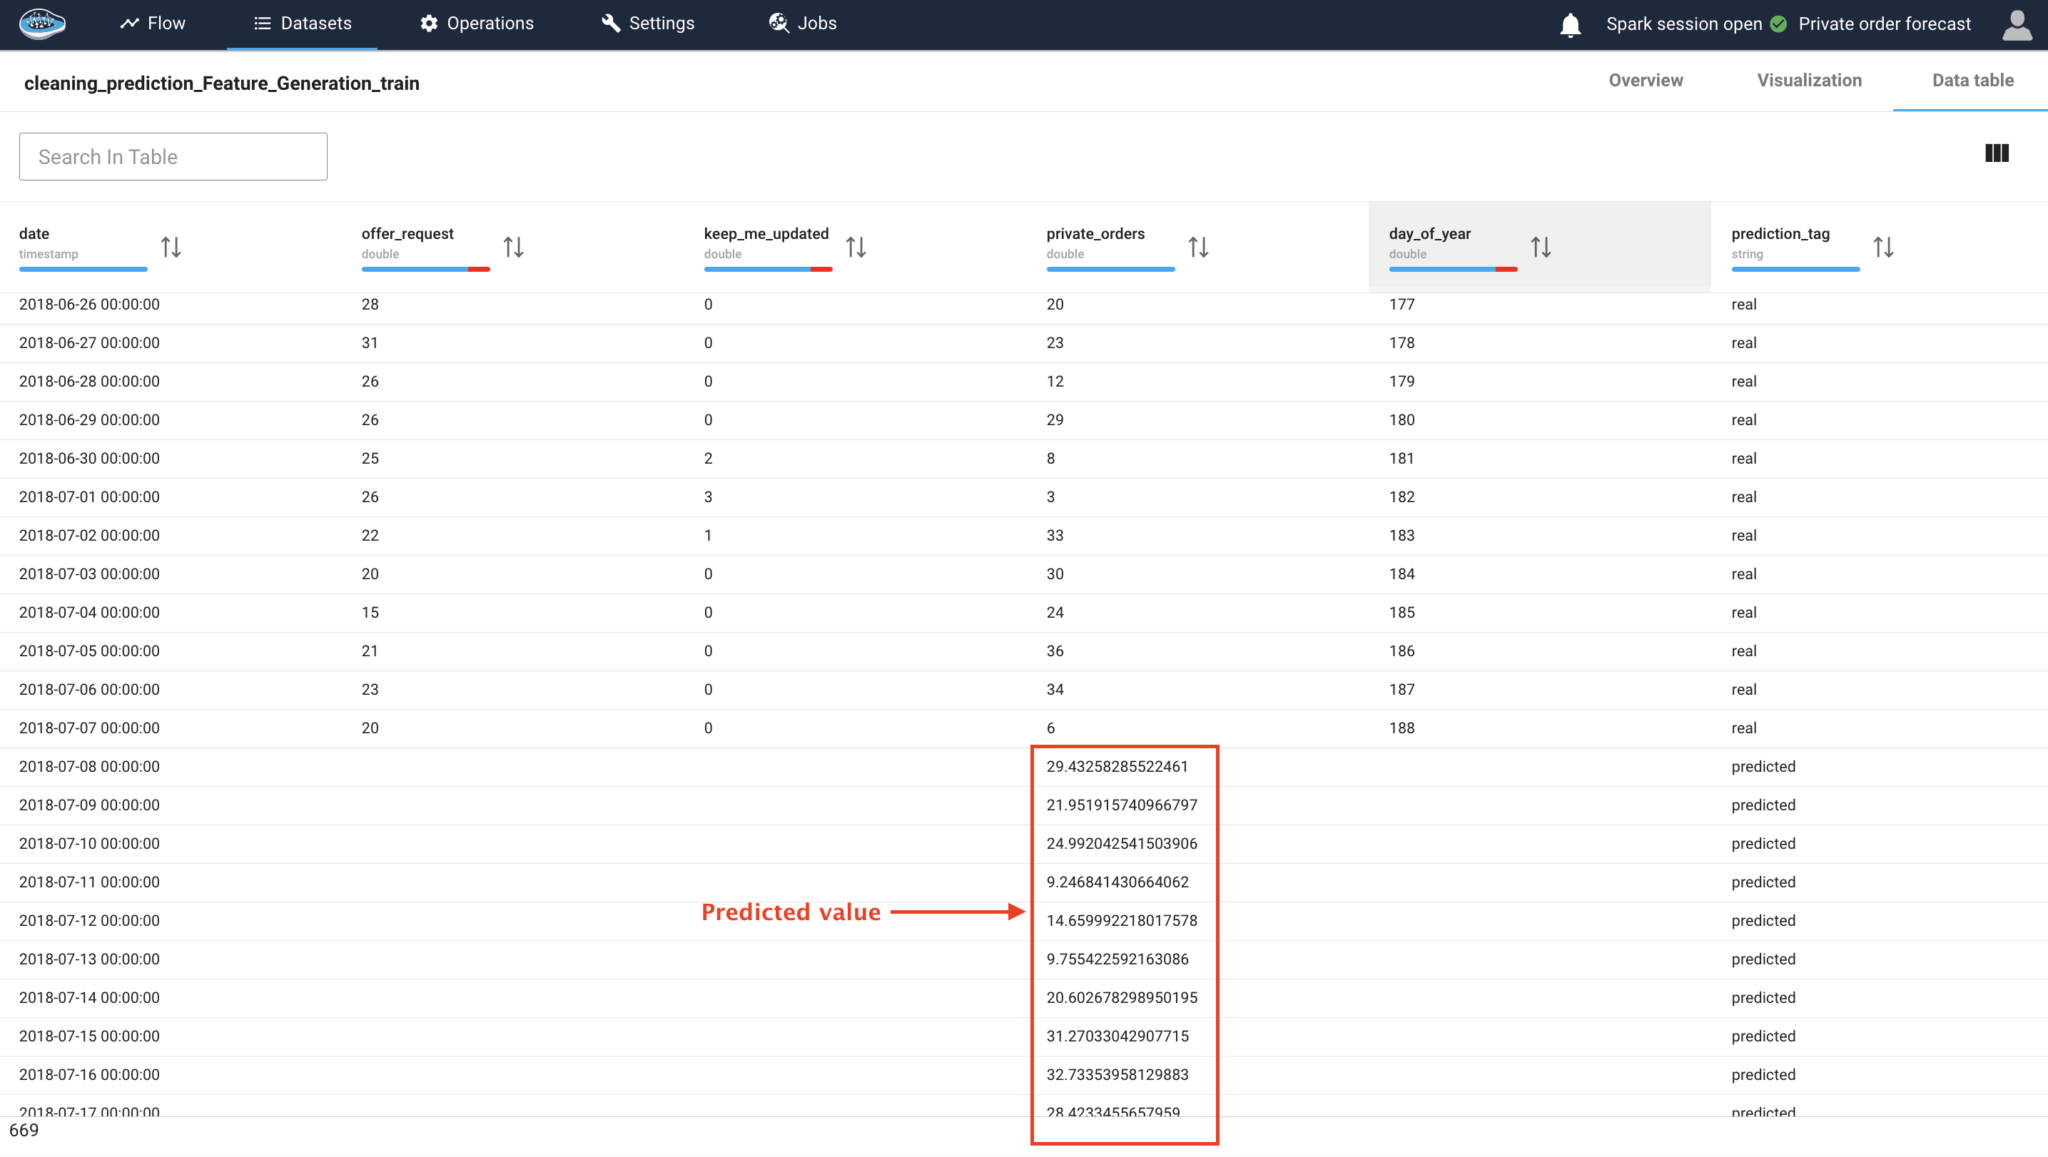The image size is (2048, 1157).
Task: Toggle sorting on the date column
Action: [x=170, y=246]
